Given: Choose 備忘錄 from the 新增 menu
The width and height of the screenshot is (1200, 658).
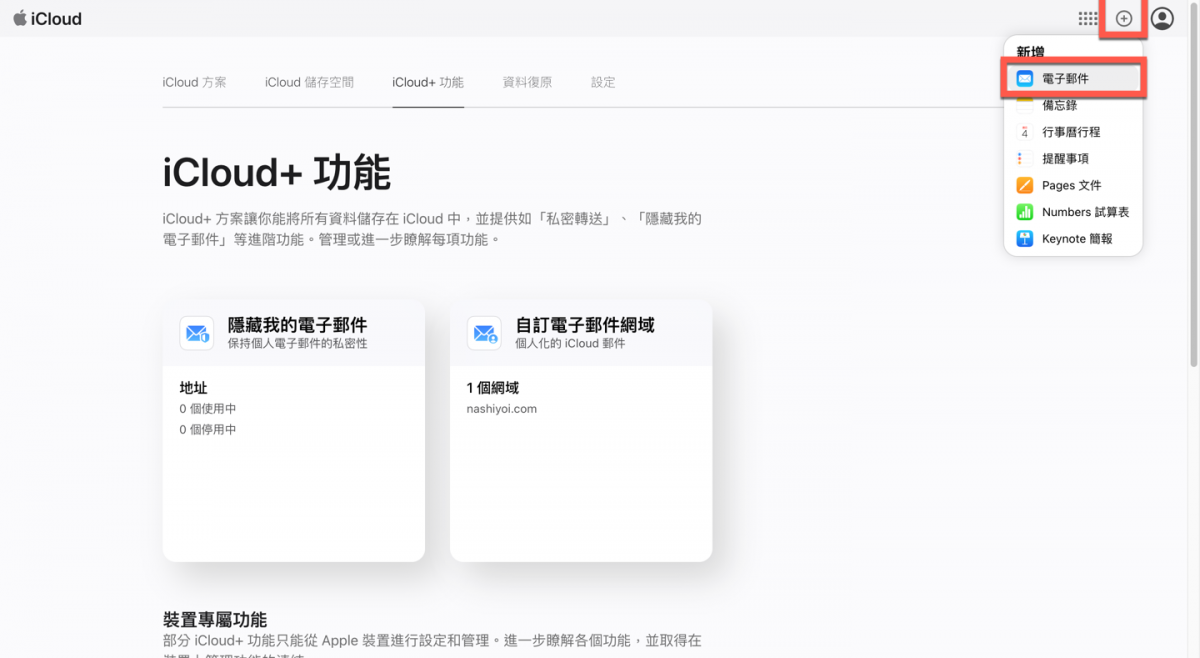Looking at the screenshot, I should pos(1073,105).
